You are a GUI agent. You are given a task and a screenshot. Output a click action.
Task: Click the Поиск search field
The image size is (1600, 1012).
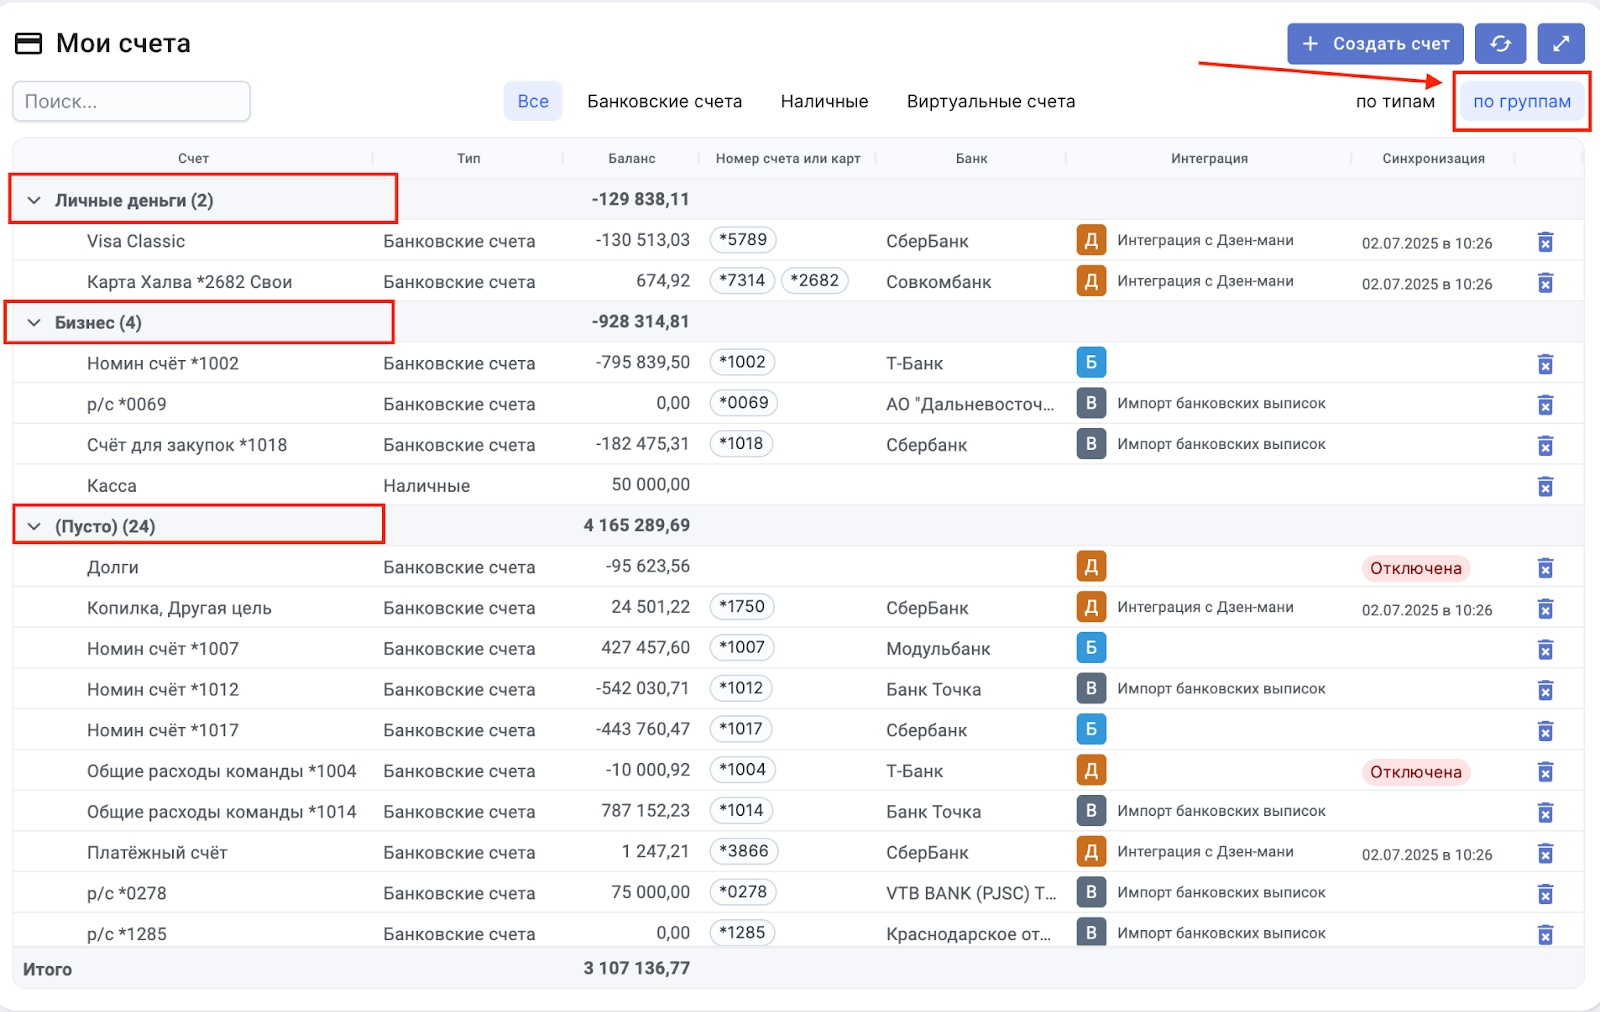[131, 102]
